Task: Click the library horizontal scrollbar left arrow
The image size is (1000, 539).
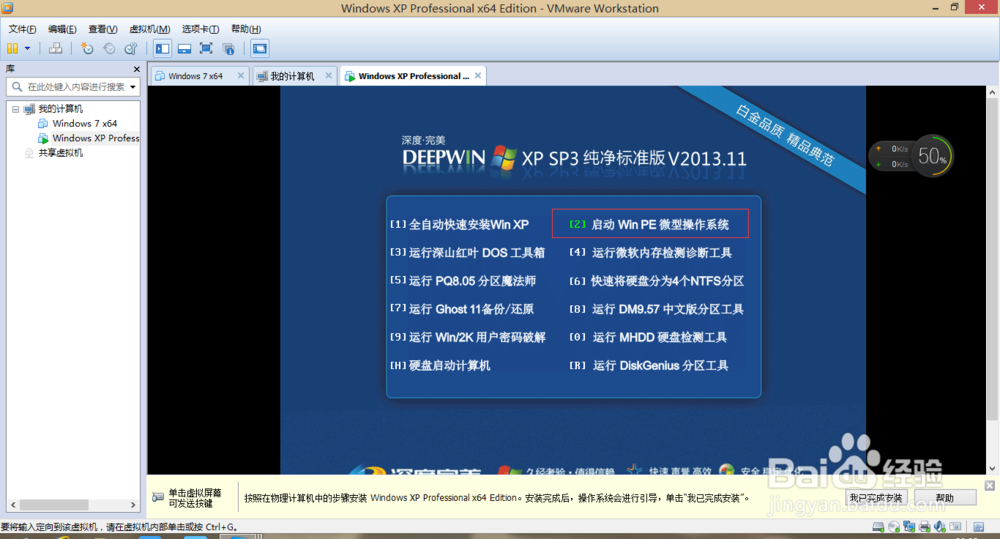Action: pos(13,505)
